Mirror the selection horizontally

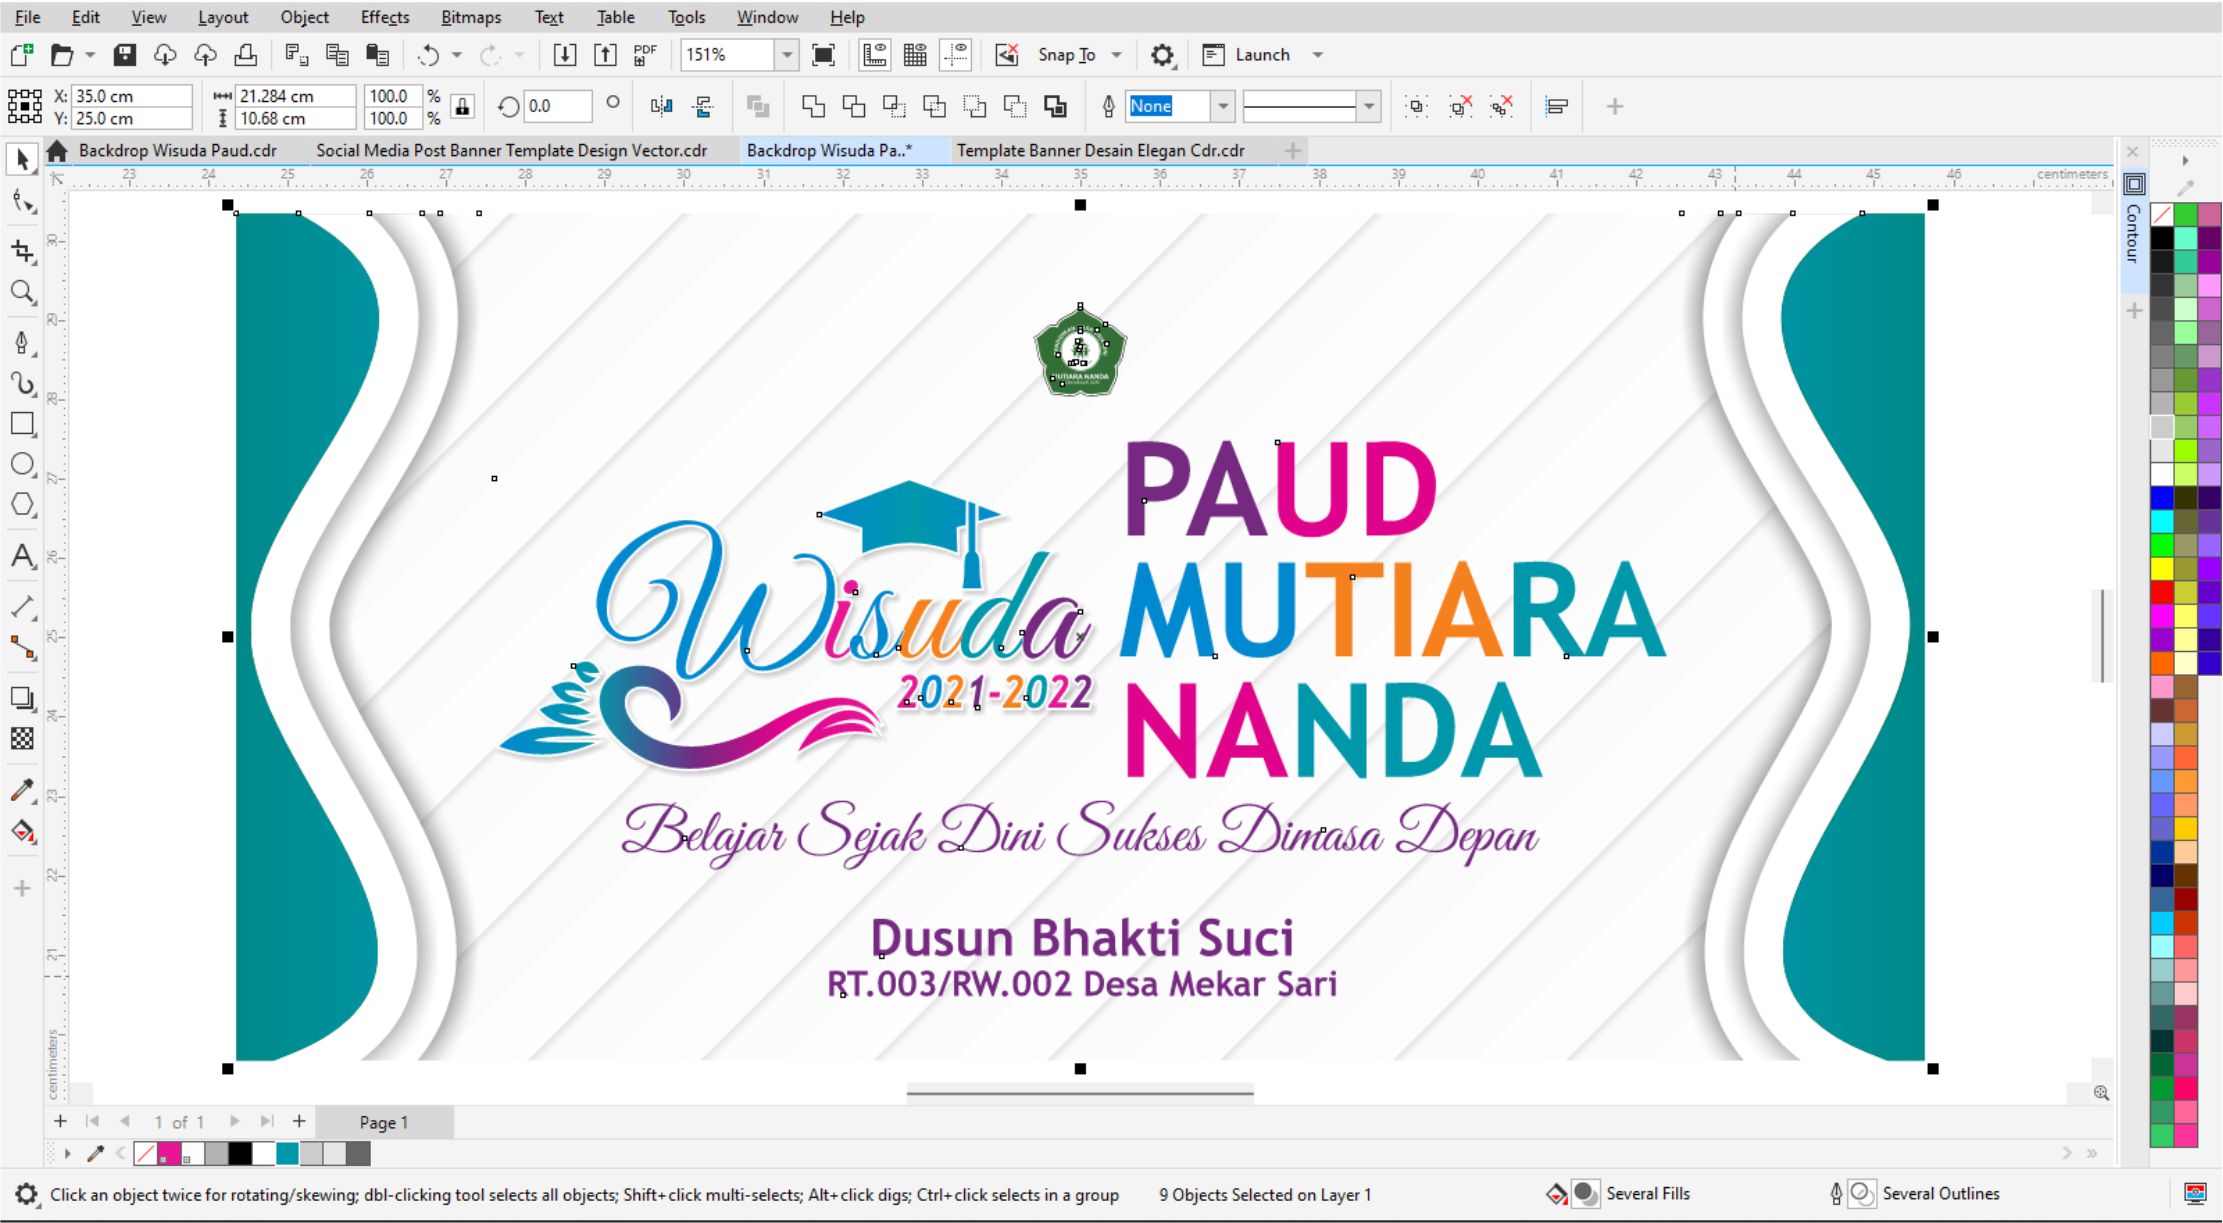[661, 106]
